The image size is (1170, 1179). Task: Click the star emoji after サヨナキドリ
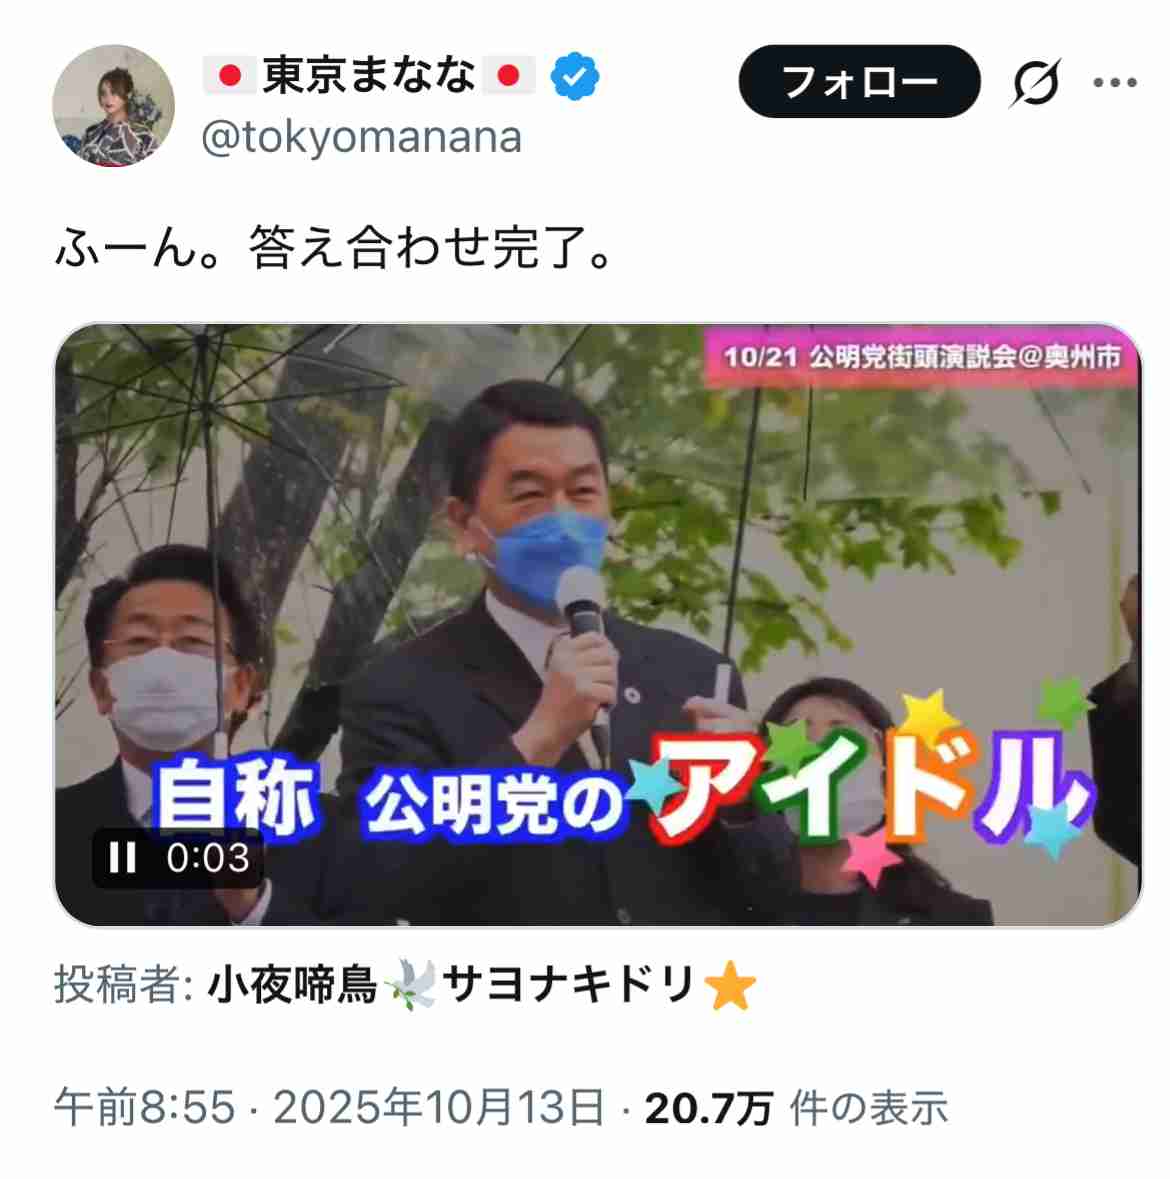tap(730, 985)
